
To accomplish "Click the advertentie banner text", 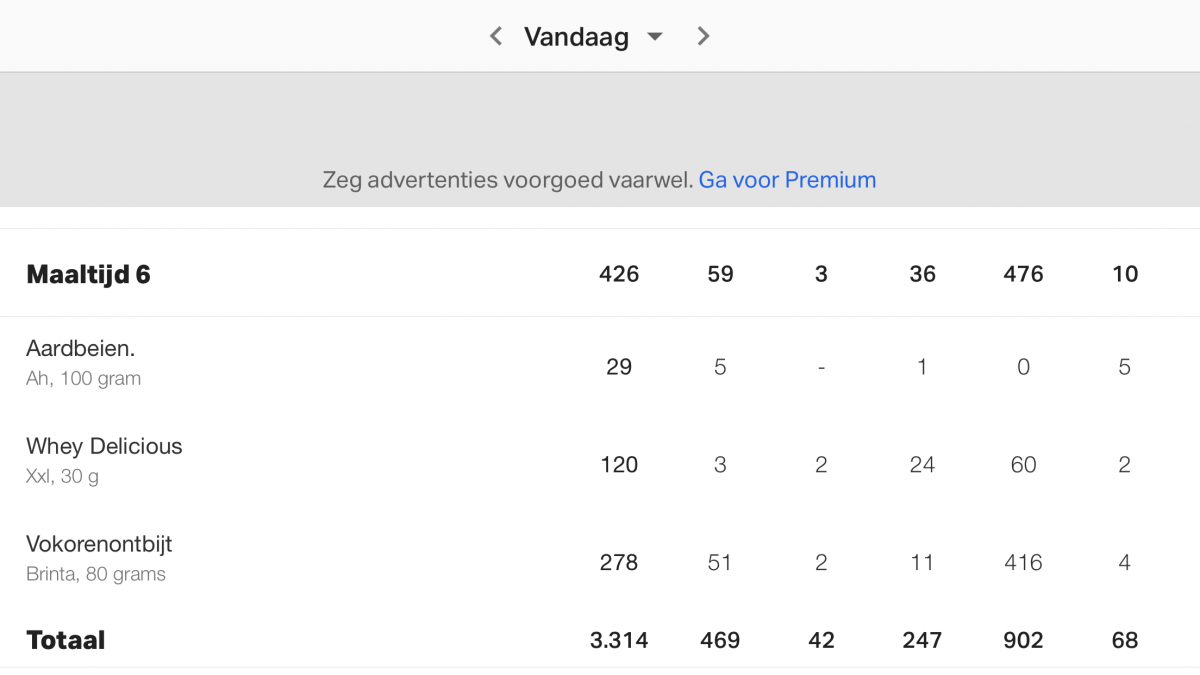I will pos(507,180).
